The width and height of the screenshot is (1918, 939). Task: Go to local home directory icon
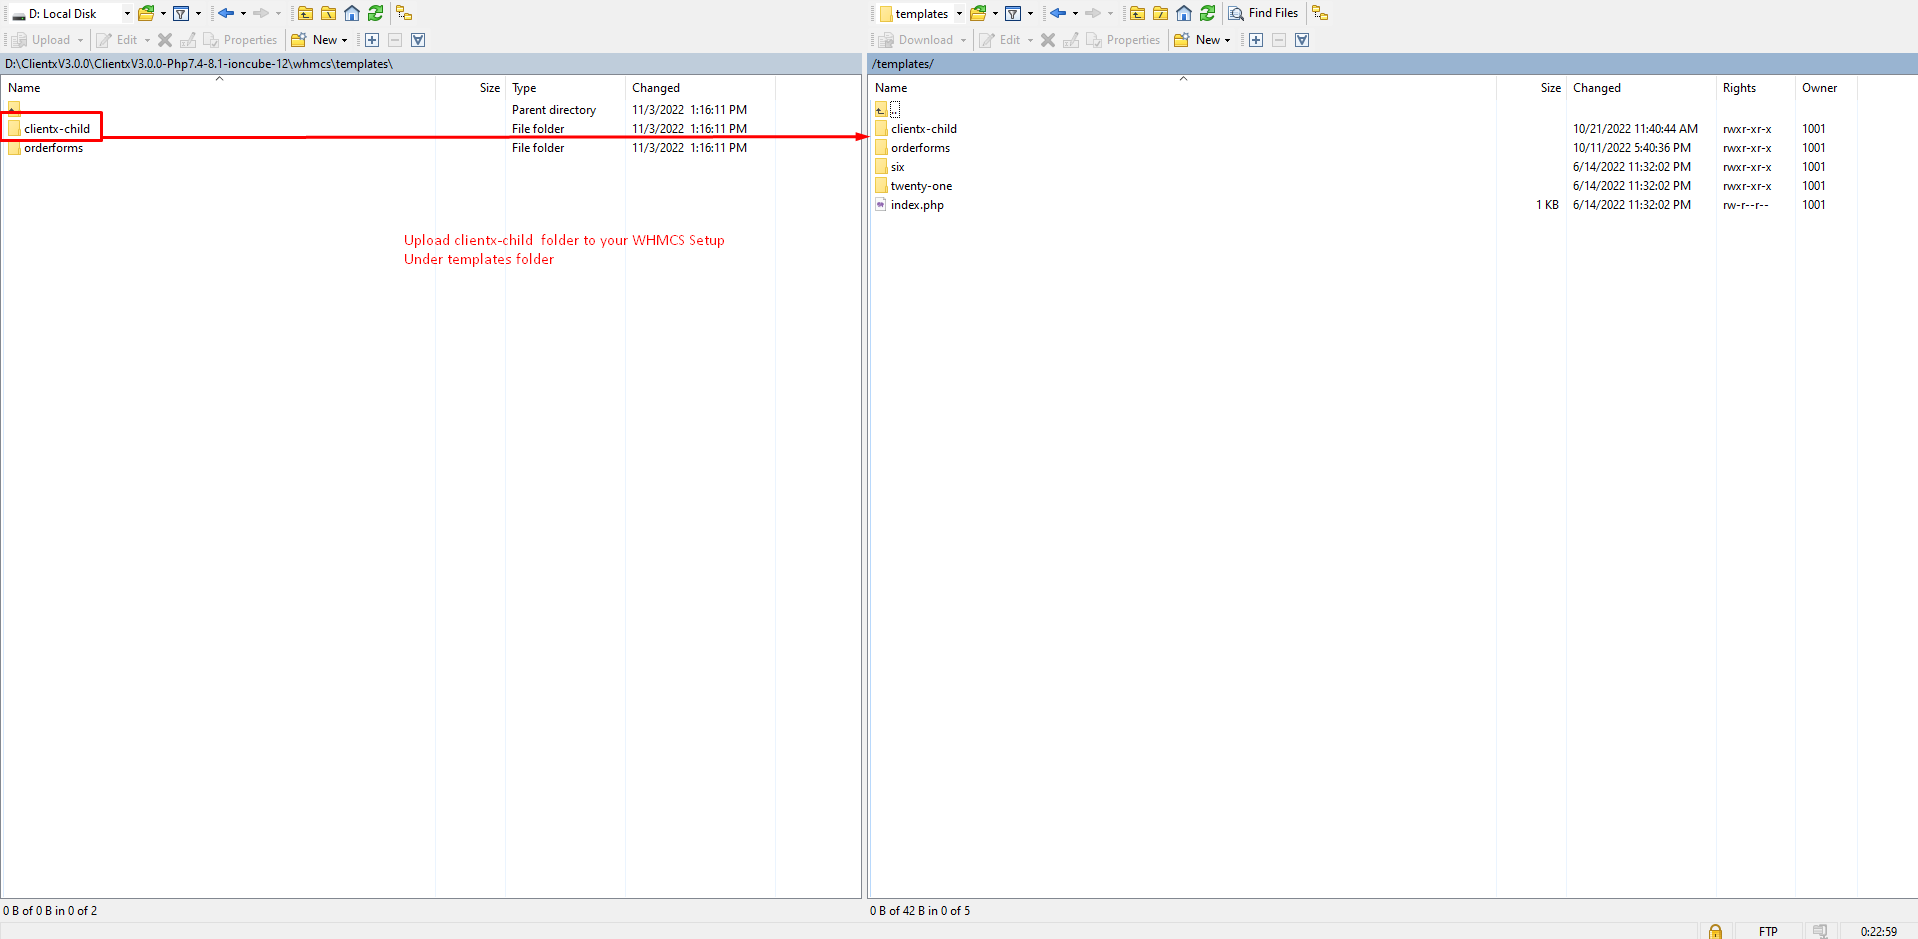tap(352, 13)
